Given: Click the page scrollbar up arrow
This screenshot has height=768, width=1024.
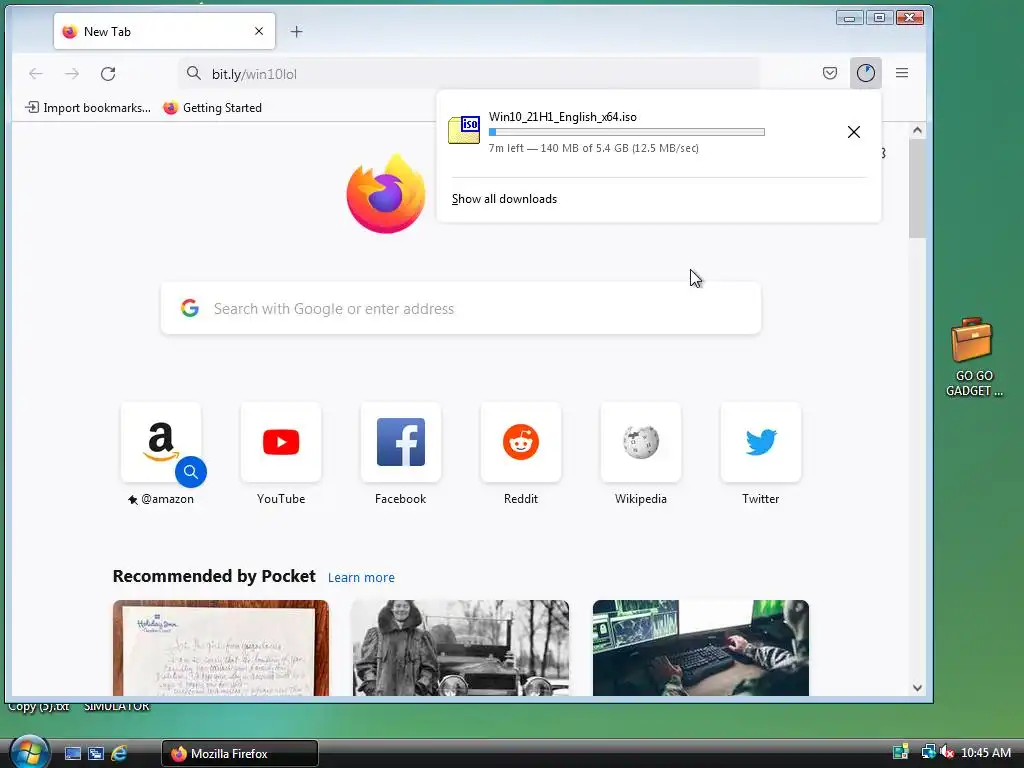Looking at the screenshot, I should 917,130.
